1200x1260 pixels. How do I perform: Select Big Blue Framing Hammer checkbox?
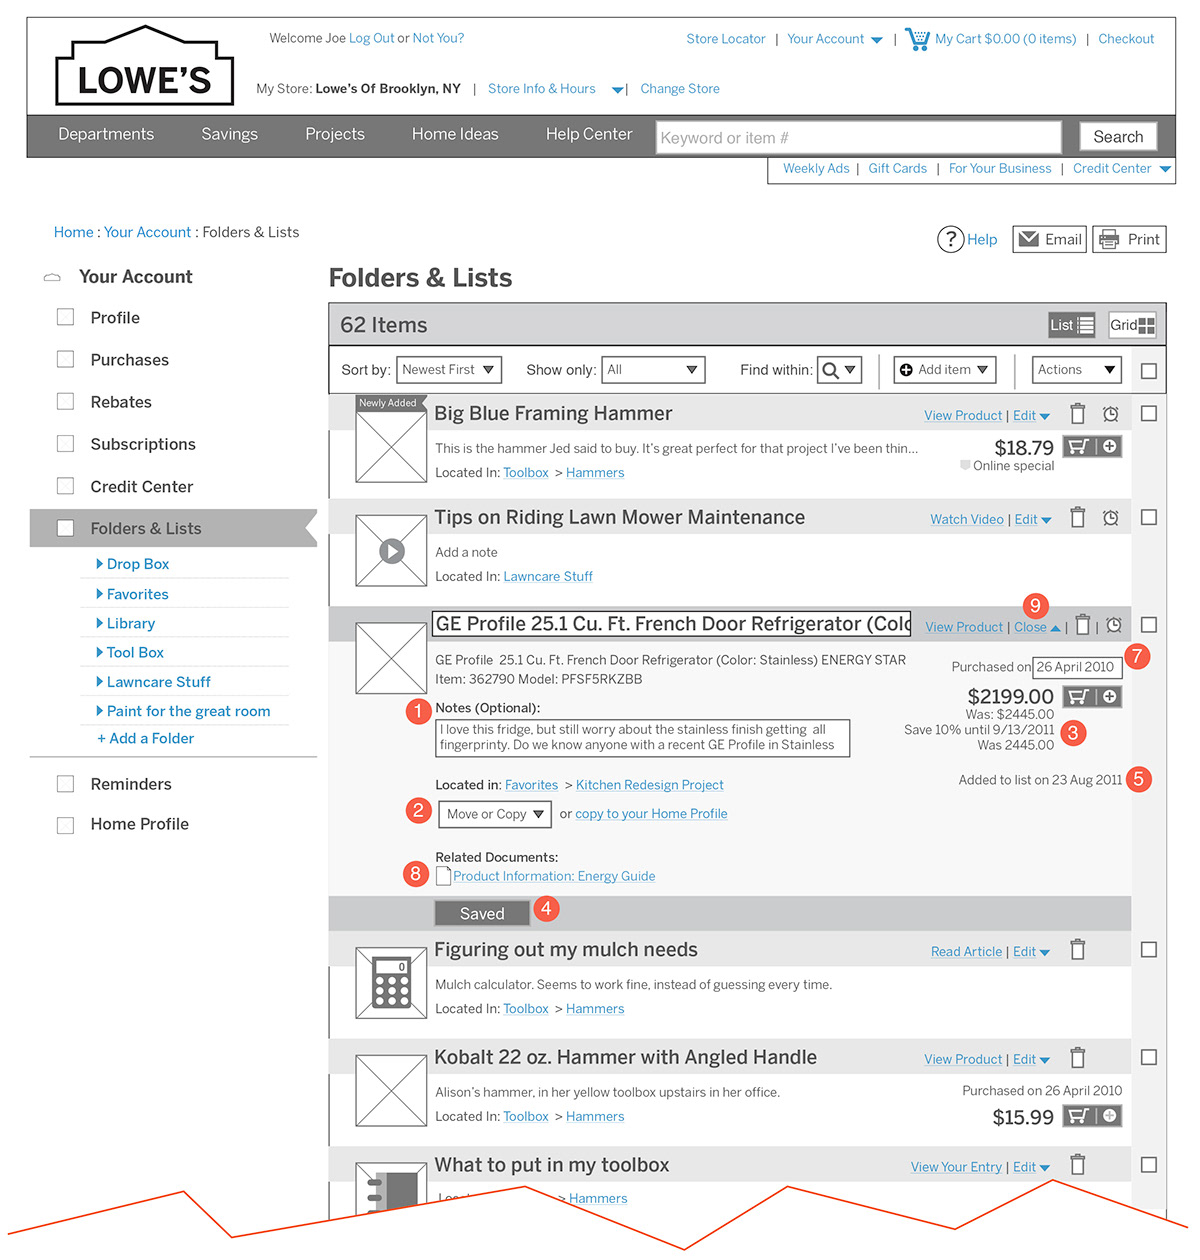(1149, 413)
